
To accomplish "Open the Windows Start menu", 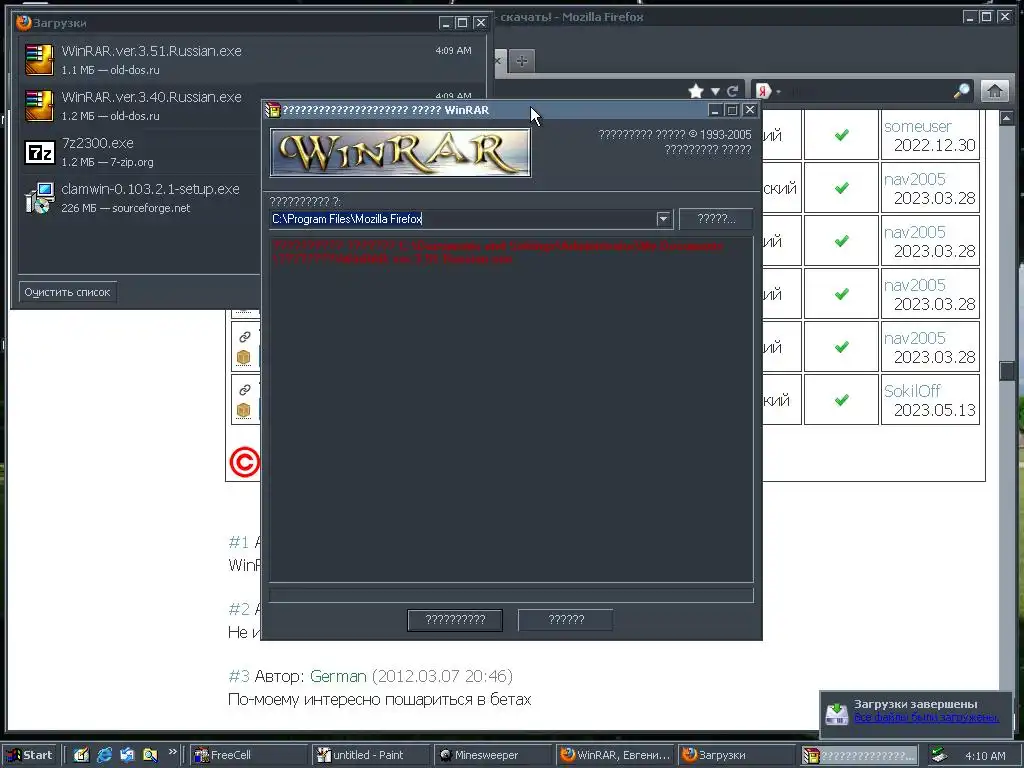I will [x=30, y=755].
